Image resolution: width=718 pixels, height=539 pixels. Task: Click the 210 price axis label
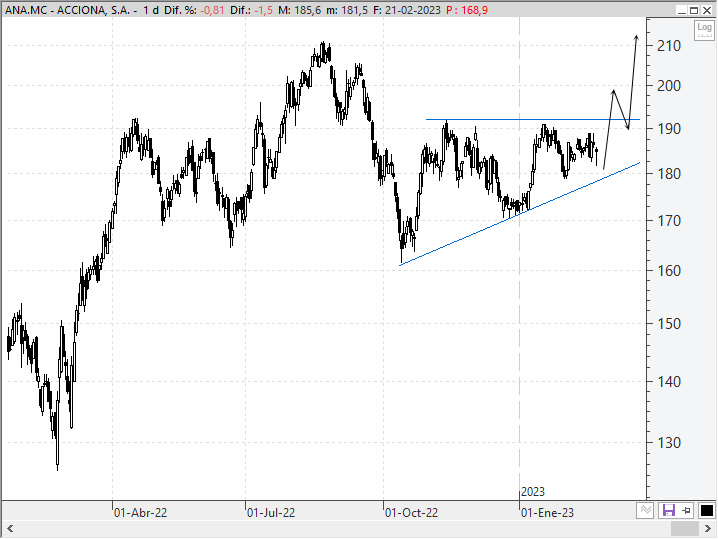[669, 46]
